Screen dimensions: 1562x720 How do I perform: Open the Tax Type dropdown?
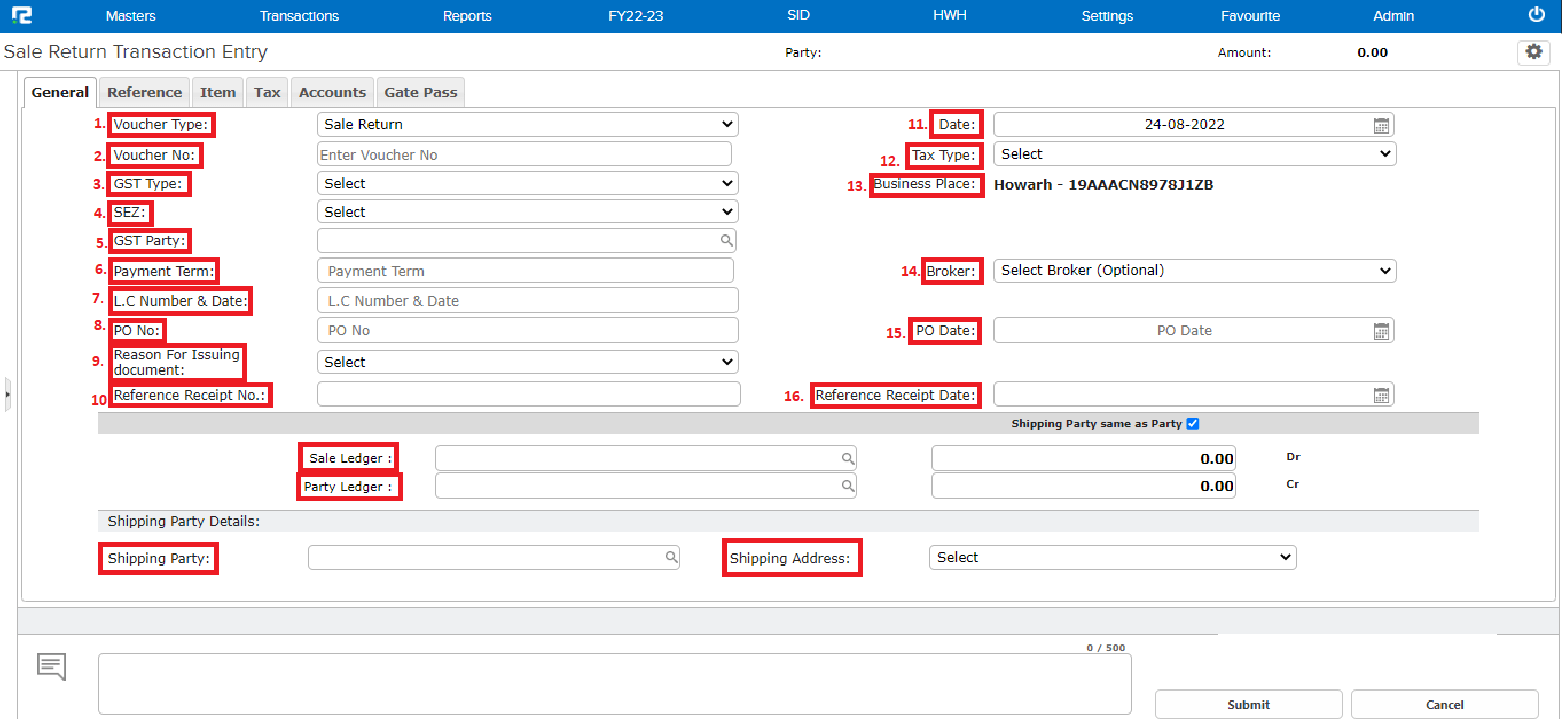click(1195, 154)
